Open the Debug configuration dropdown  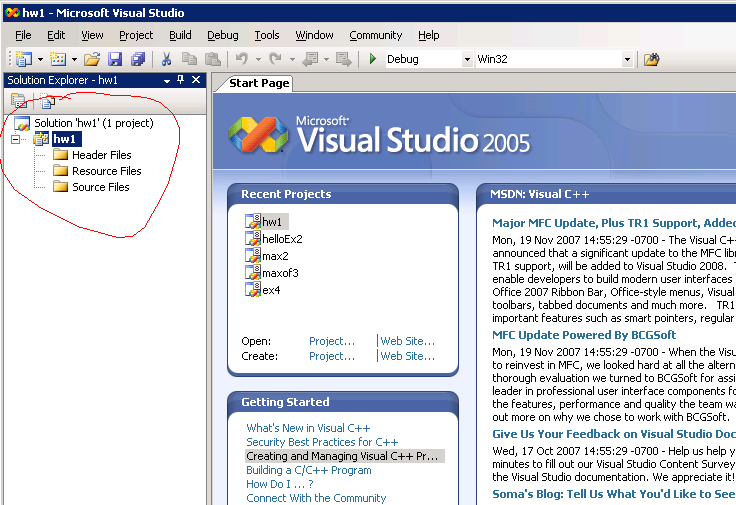point(467,60)
